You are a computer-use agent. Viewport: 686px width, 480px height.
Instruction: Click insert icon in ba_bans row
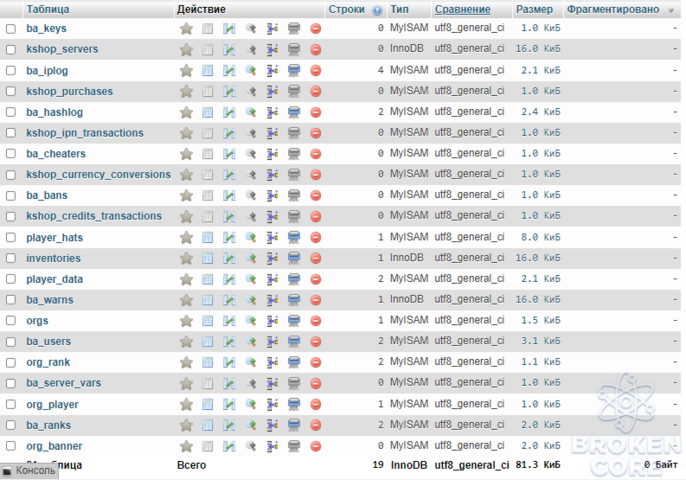272,196
